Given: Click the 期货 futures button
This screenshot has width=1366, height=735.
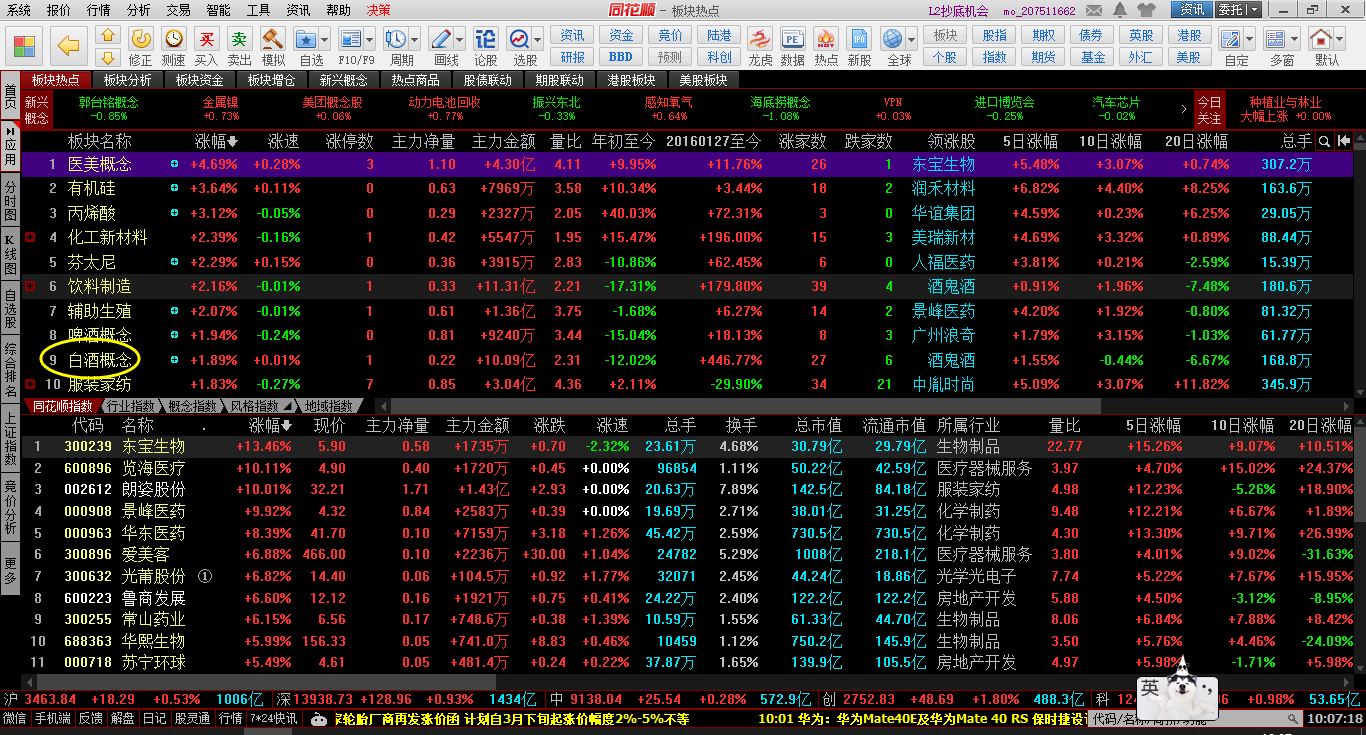Looking at the screenshot, I should [x=1044, y=57].
